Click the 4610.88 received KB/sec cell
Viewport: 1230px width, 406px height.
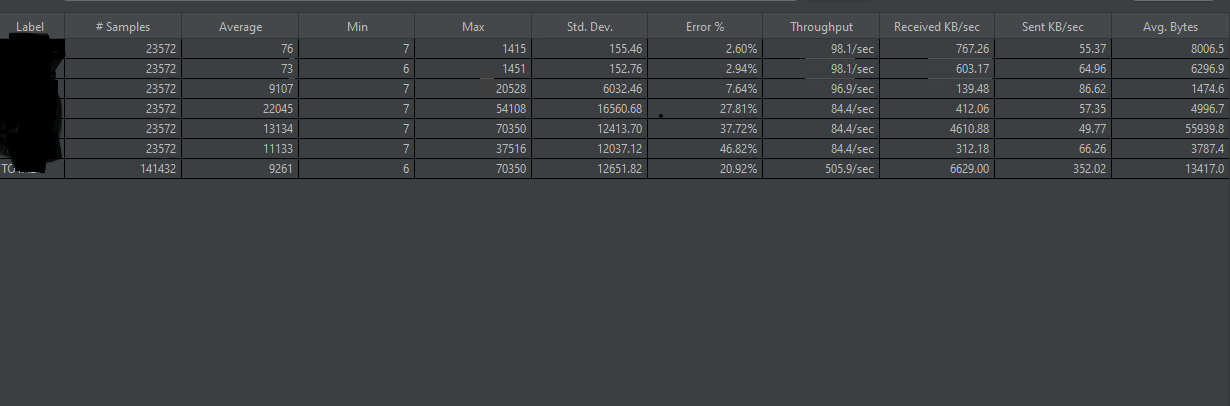937,128
